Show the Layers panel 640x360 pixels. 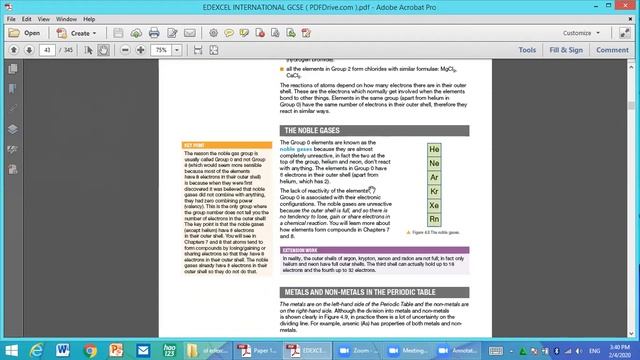tap(13, 129)
